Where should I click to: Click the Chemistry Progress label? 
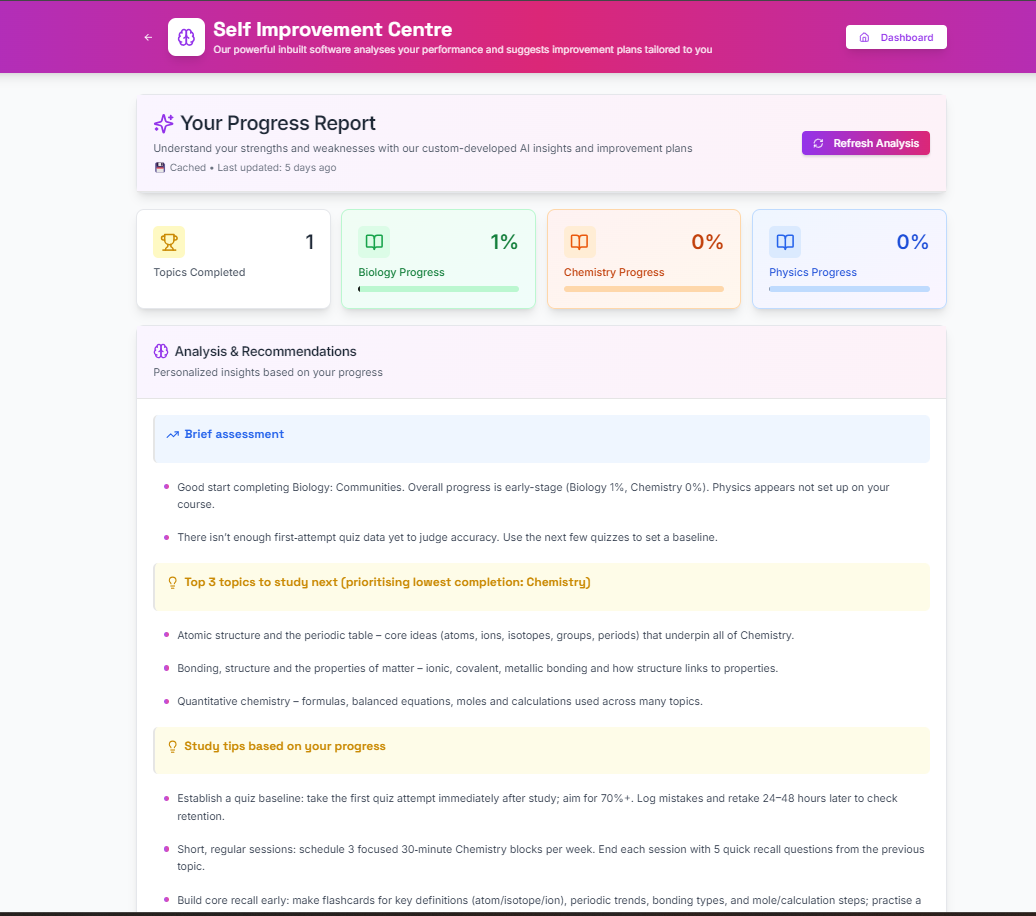pos(614,272)
